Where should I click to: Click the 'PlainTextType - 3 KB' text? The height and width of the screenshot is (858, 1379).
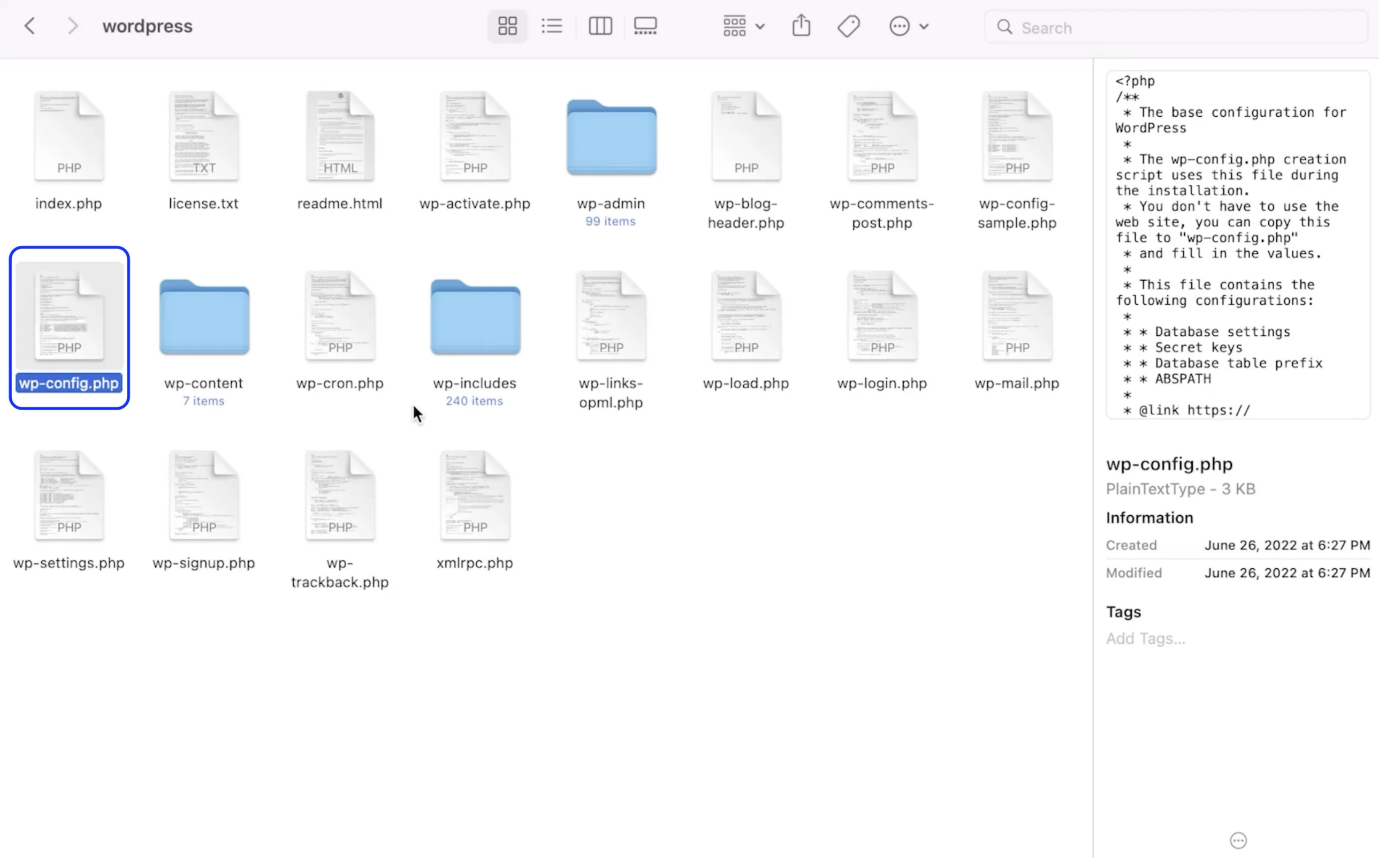(1181, 489)
